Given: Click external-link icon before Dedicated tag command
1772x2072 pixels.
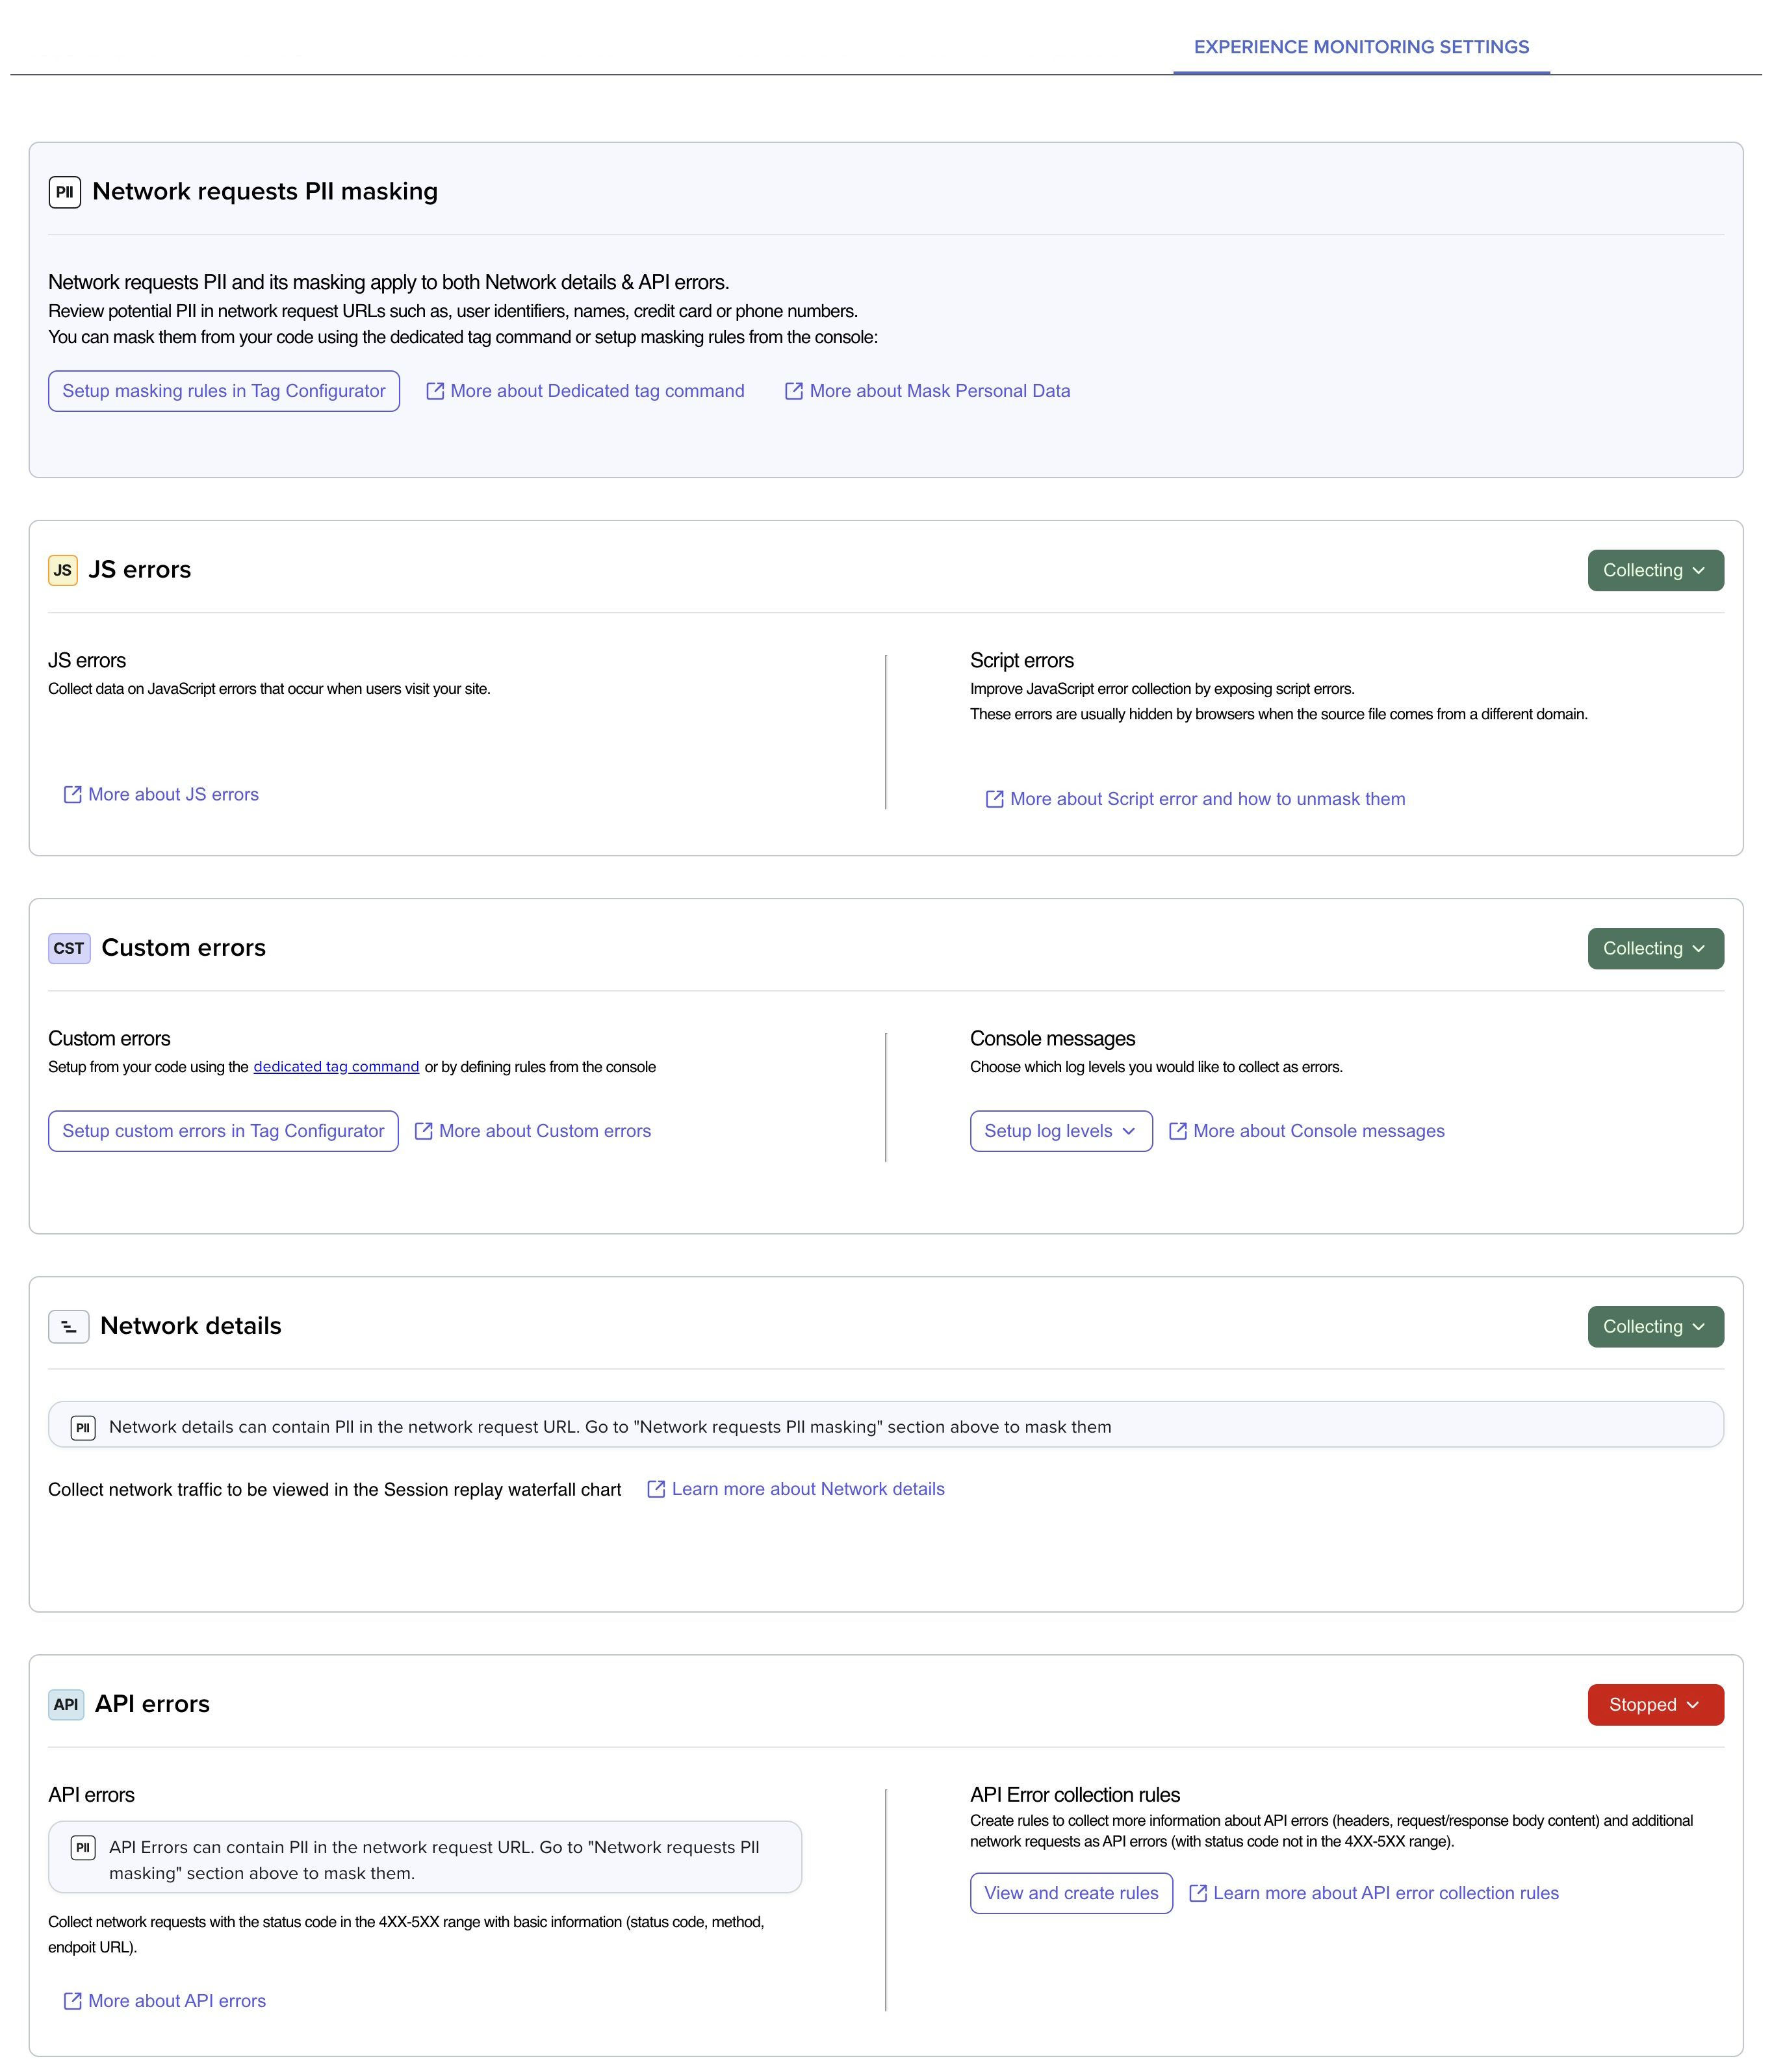Looking at the screenshot, I should tap(435, 391).
